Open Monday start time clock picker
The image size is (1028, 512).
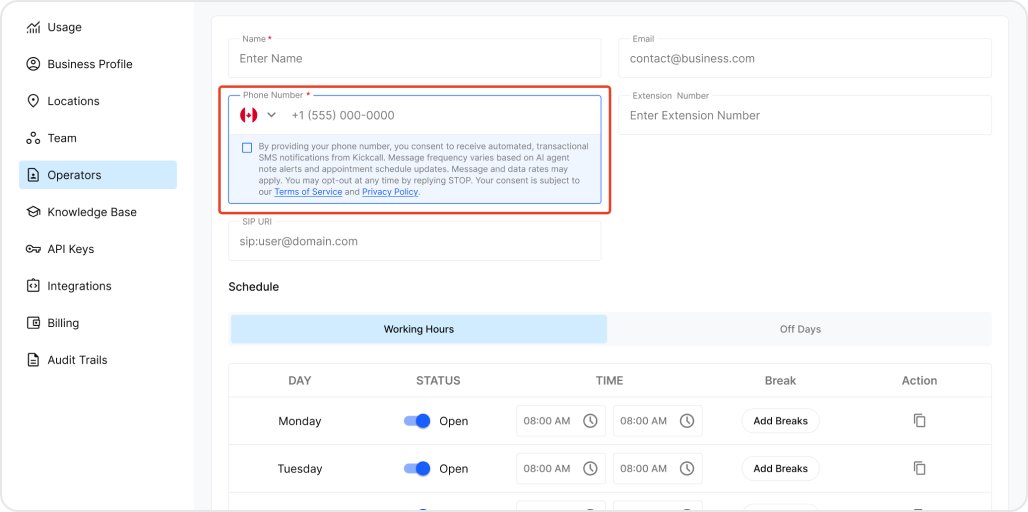[590, 421]
